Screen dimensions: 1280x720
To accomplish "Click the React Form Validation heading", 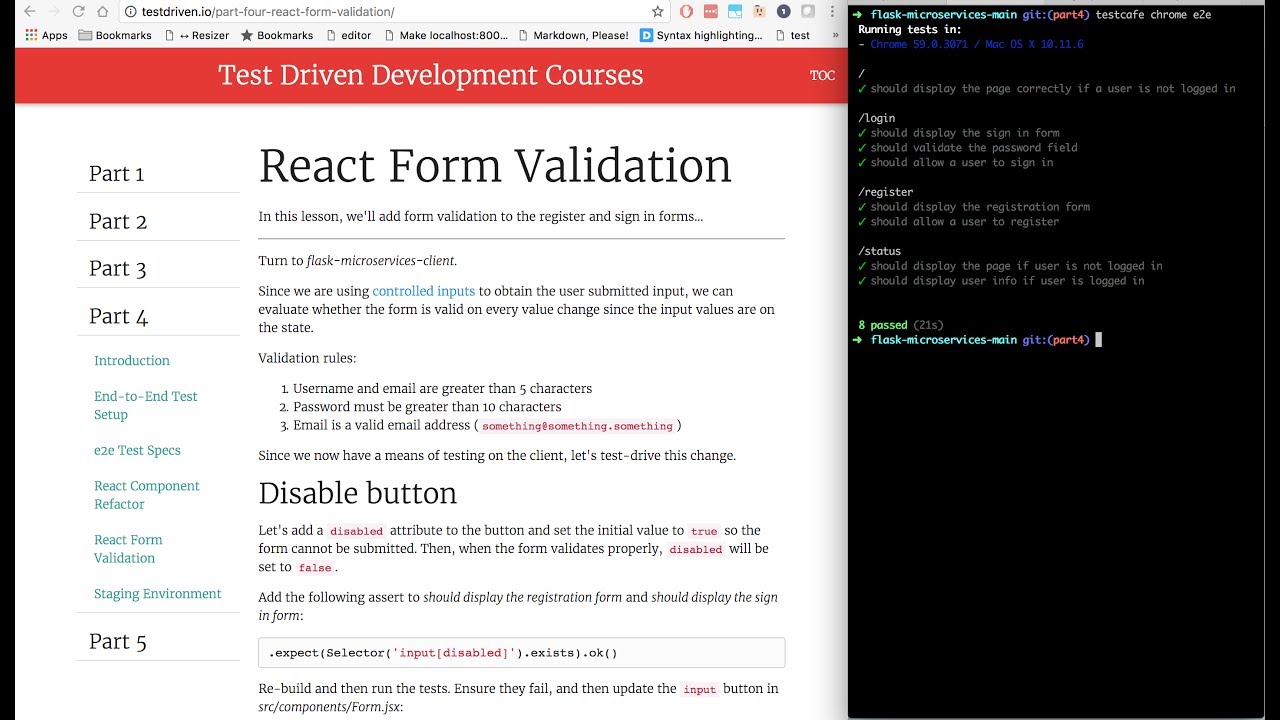I will (495, 166).
